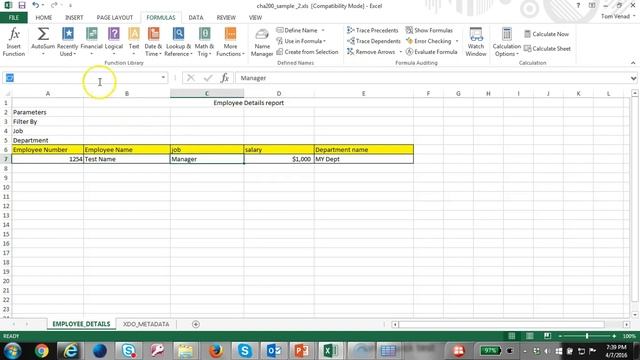
Task: Click the formula bar showing Manager
Action: point(433,78)
